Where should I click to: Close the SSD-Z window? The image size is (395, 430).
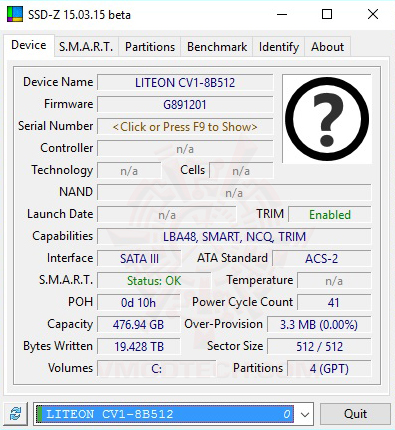tap(373, 14)
